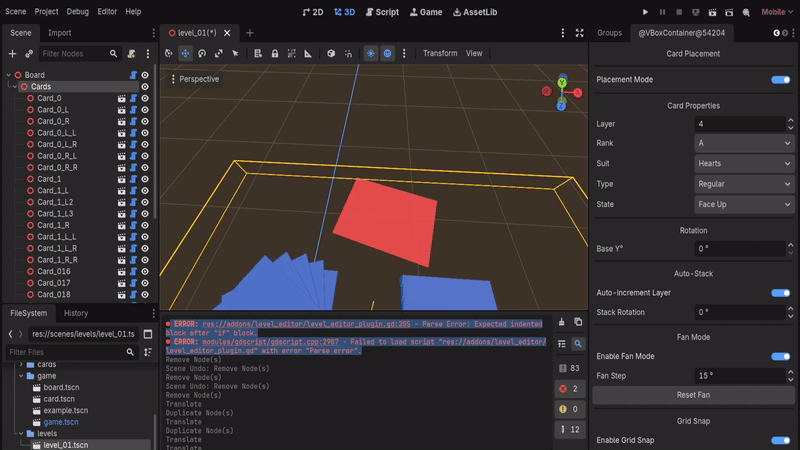Turn off Auto-Increment Layer toggle
The width and height of the screenshot is (800, 450).
pyautogui.click(x=780, y=293)
